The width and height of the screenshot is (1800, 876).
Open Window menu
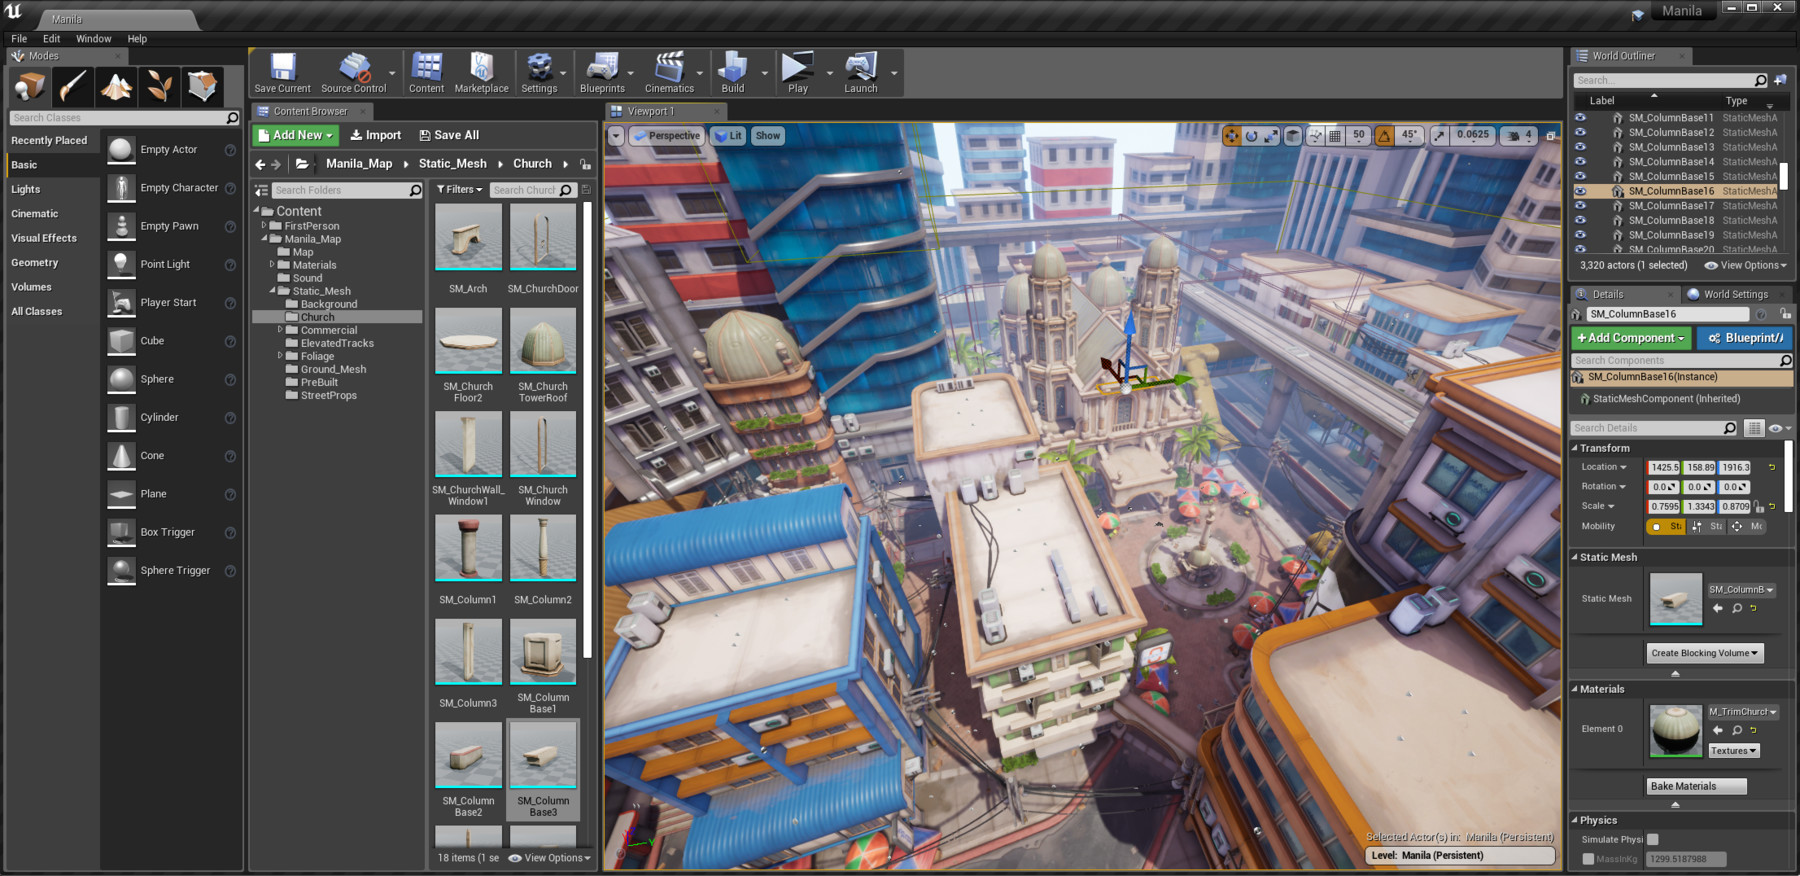93,39
